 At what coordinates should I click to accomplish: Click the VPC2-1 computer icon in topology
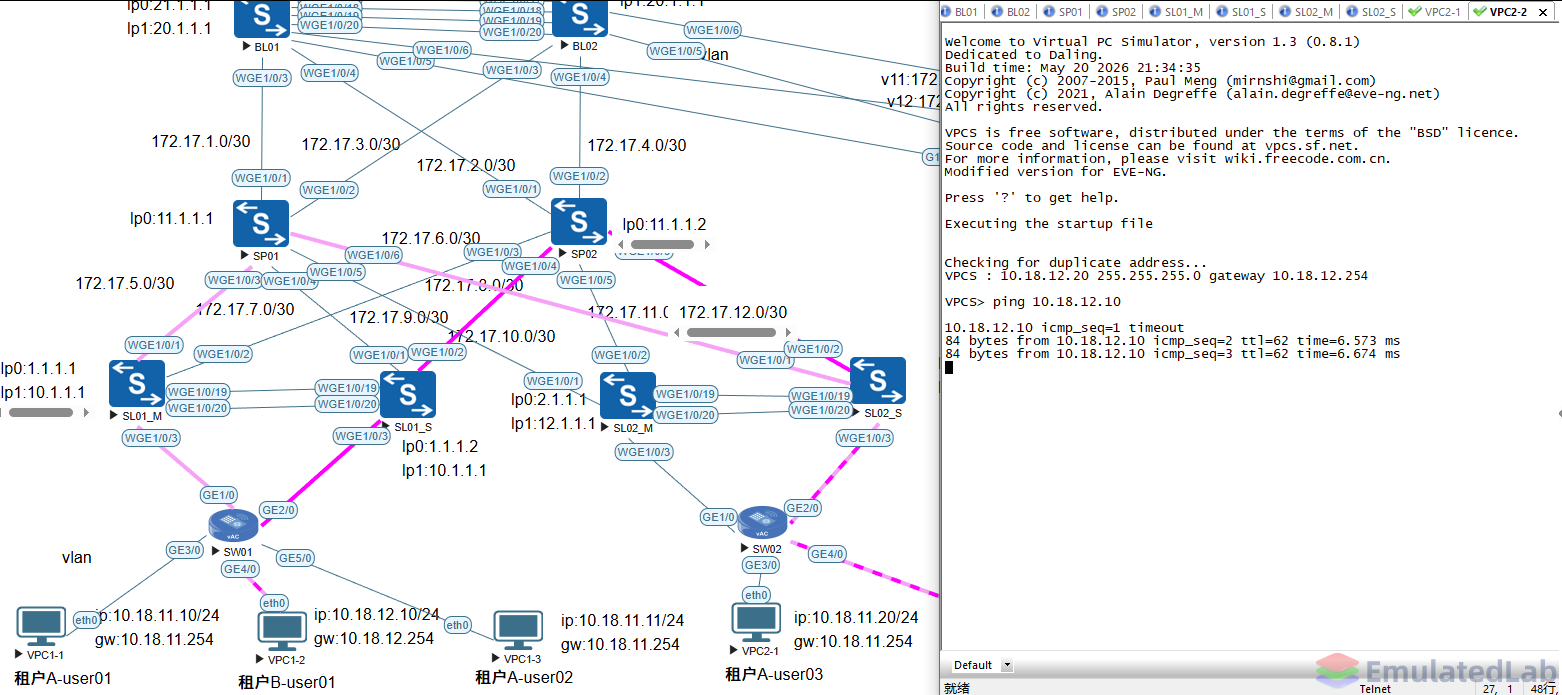click(756, 623)
